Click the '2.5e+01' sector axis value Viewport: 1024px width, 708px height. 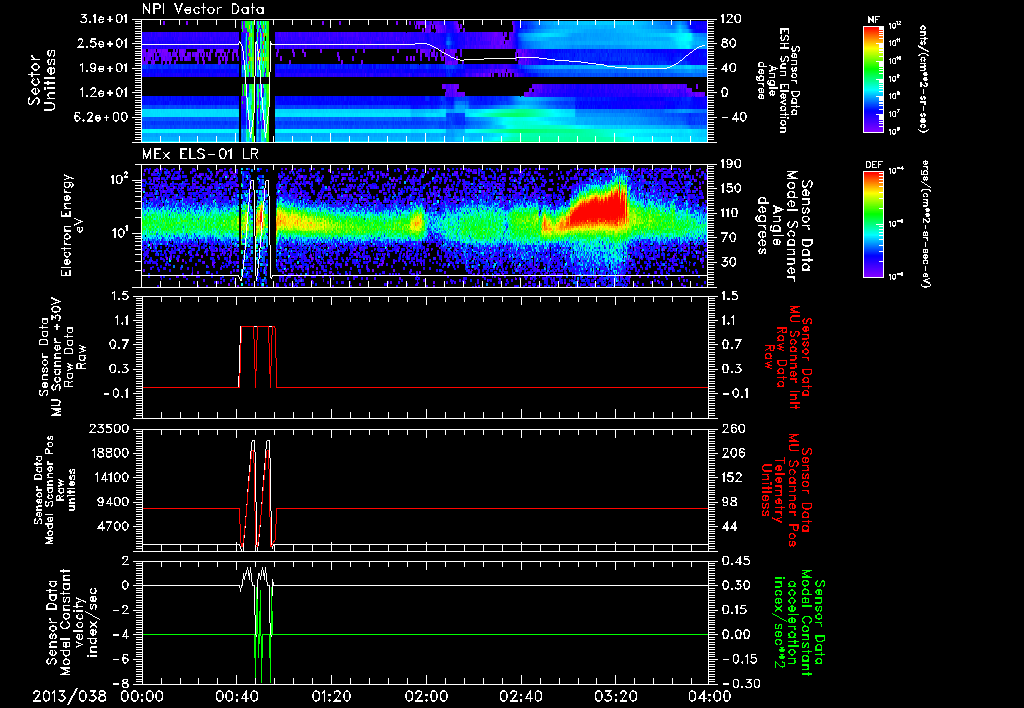coord(101,43)
